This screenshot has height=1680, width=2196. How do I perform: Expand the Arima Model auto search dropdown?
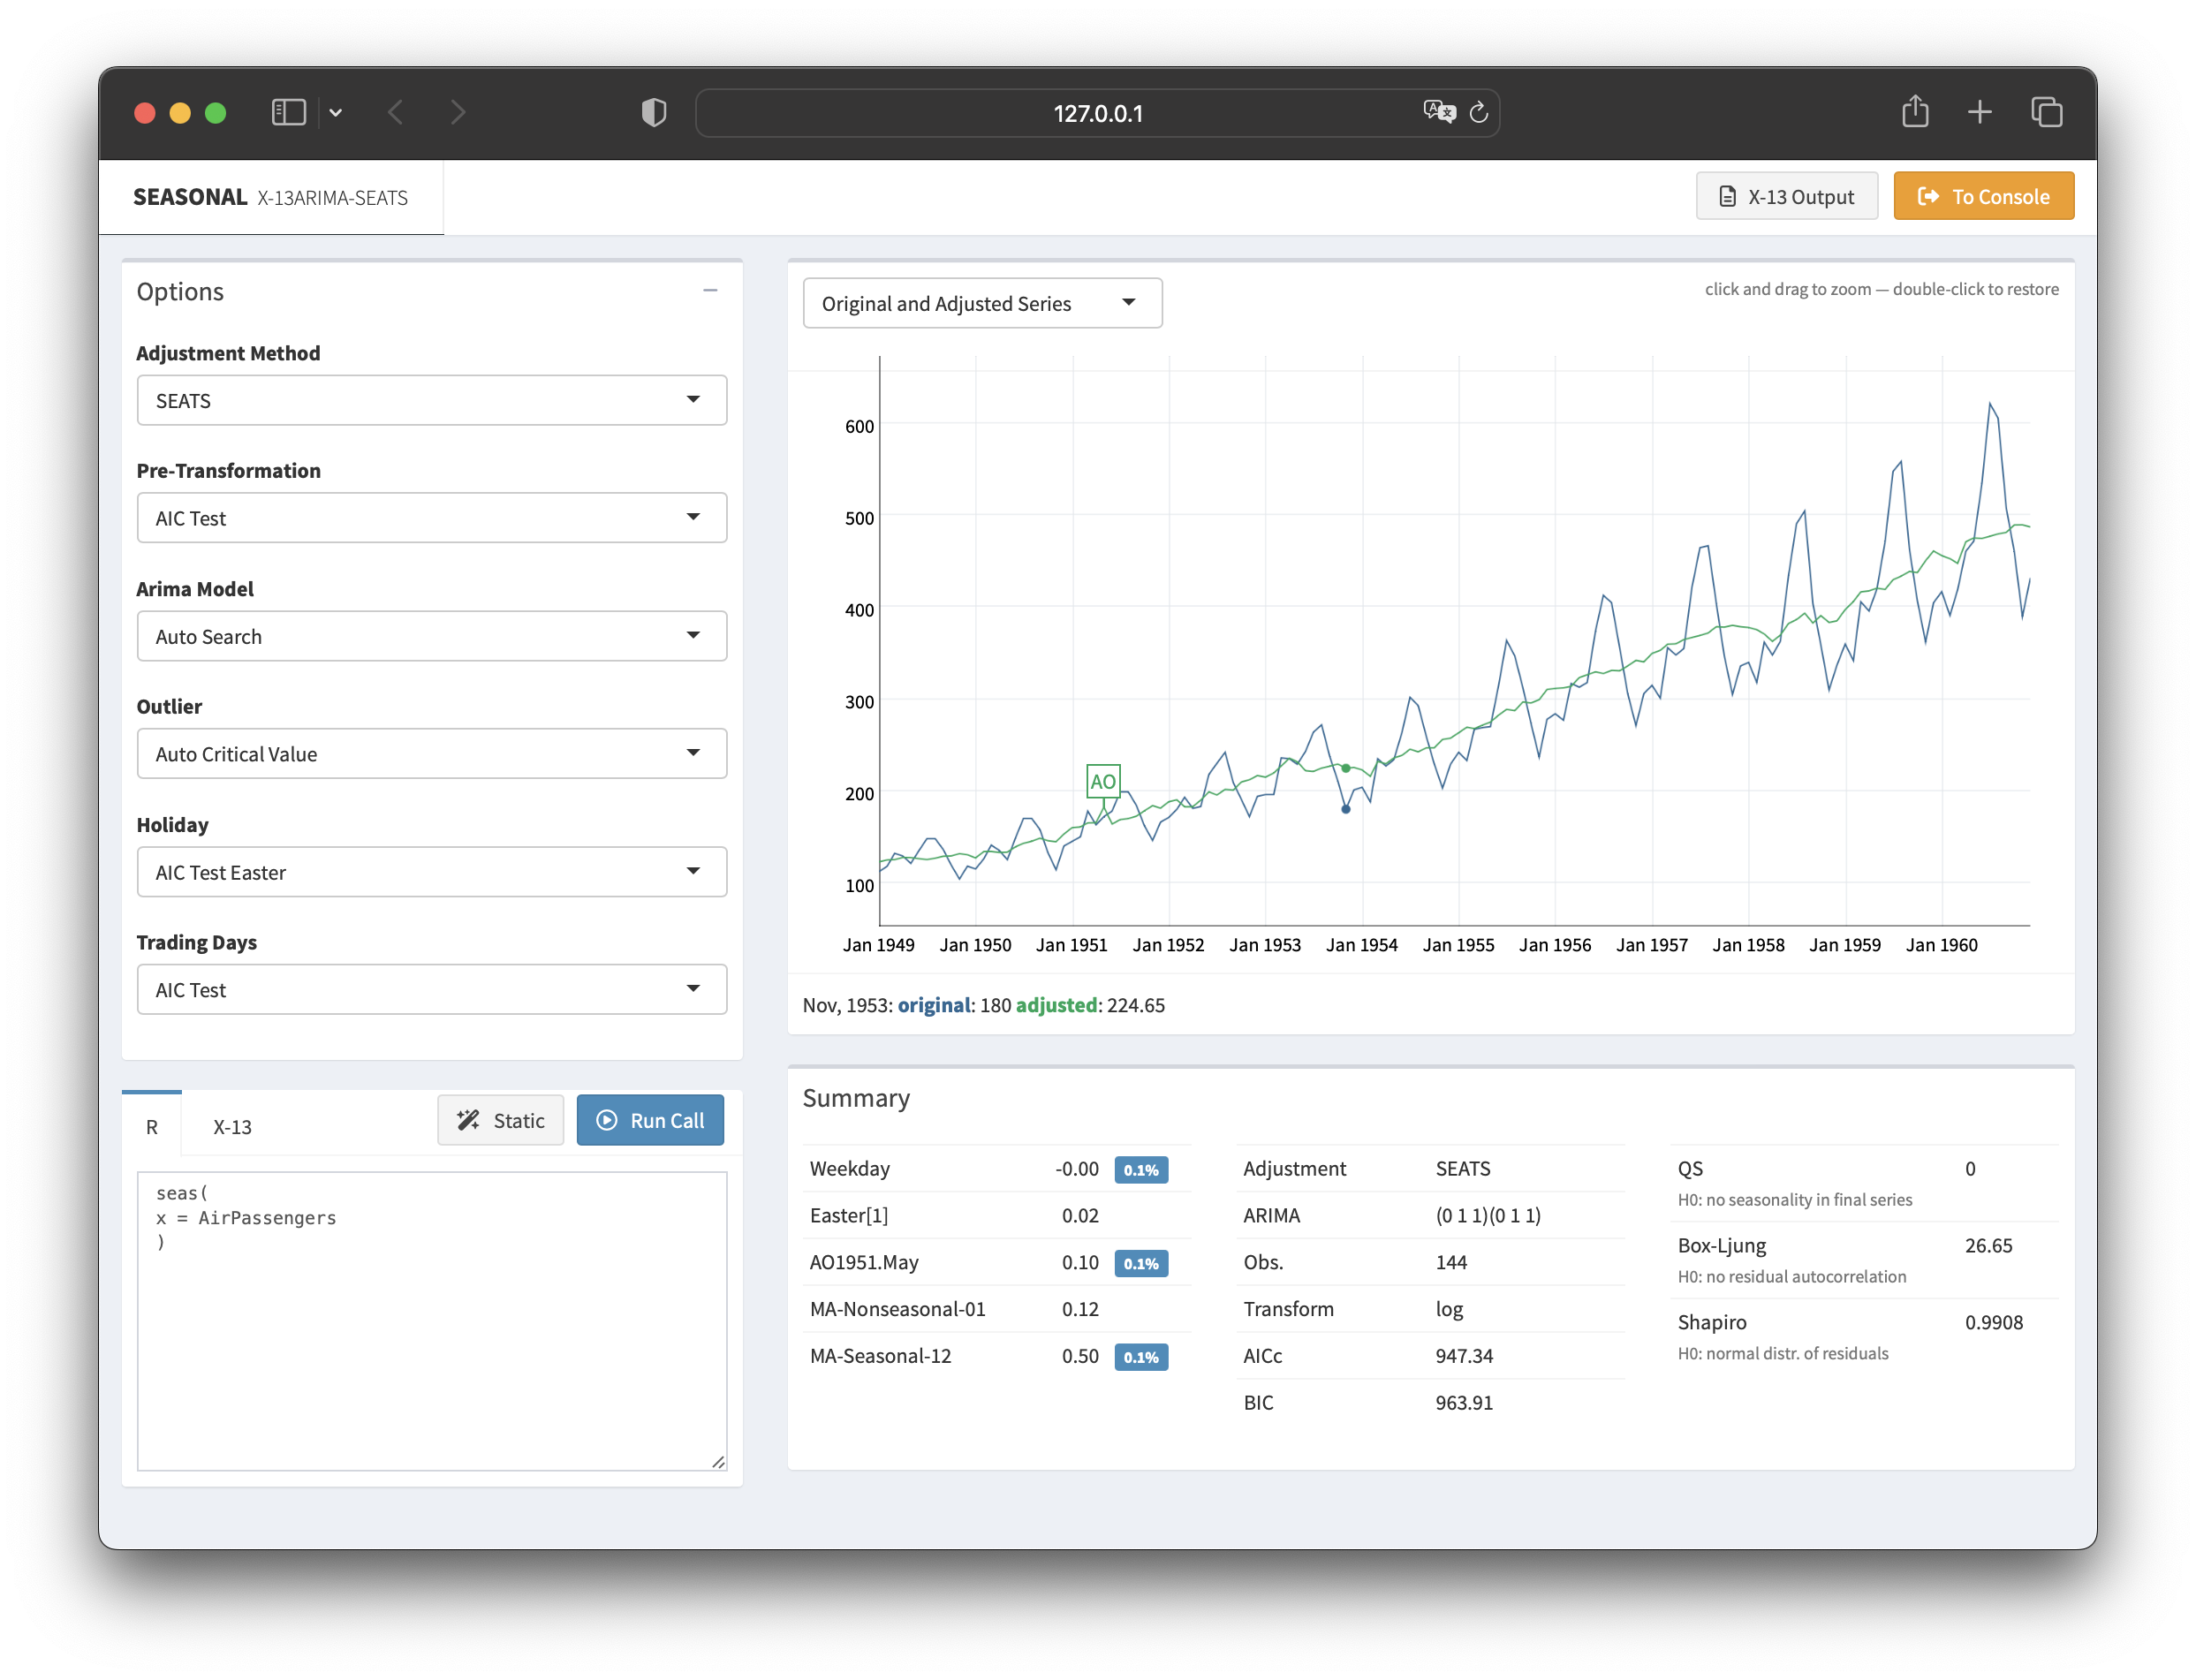(x=695, y=635)
